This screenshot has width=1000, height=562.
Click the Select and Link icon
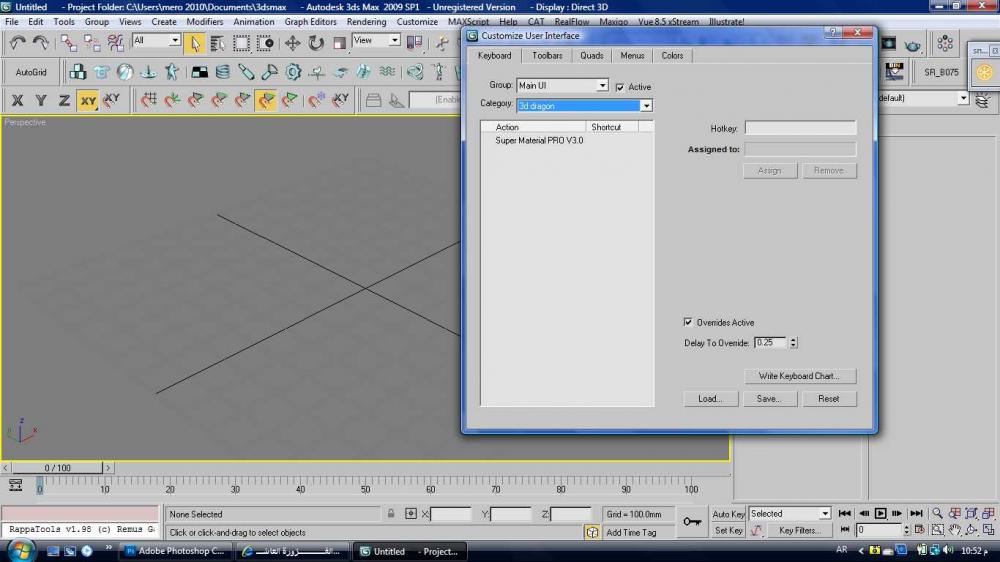(68, 43)
